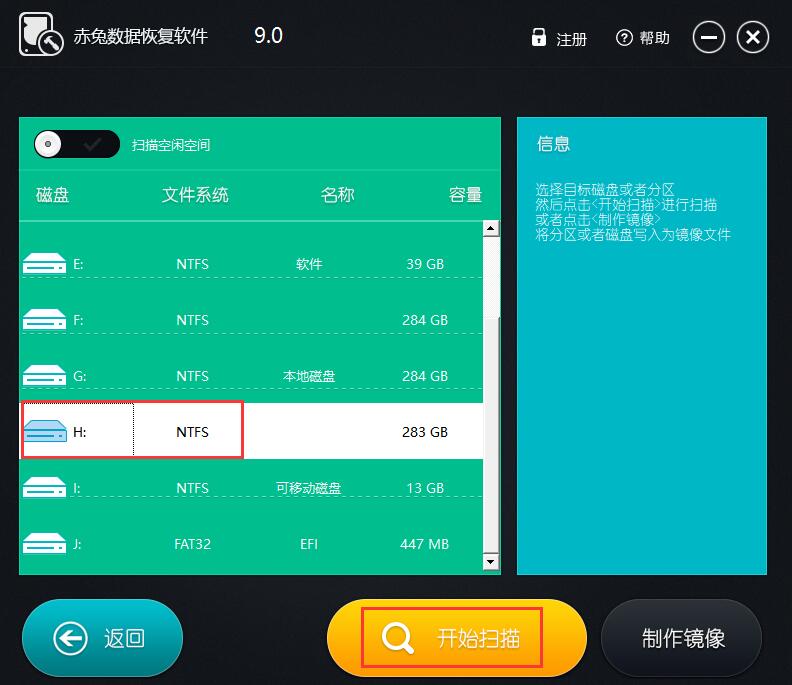Click the 文件系统 column header
This screenshot has width=792, height=685.
pos(195,194)
